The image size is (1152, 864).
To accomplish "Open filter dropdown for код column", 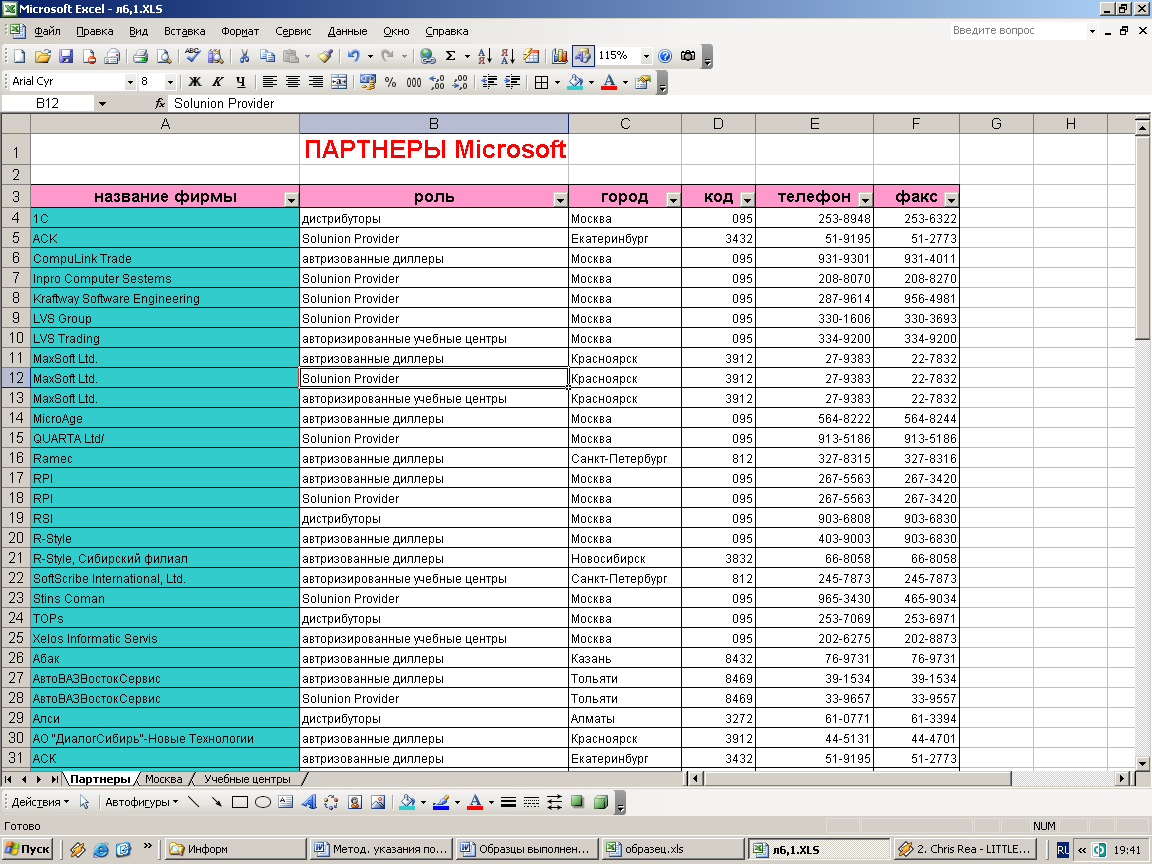I will (x=747, y=199).
